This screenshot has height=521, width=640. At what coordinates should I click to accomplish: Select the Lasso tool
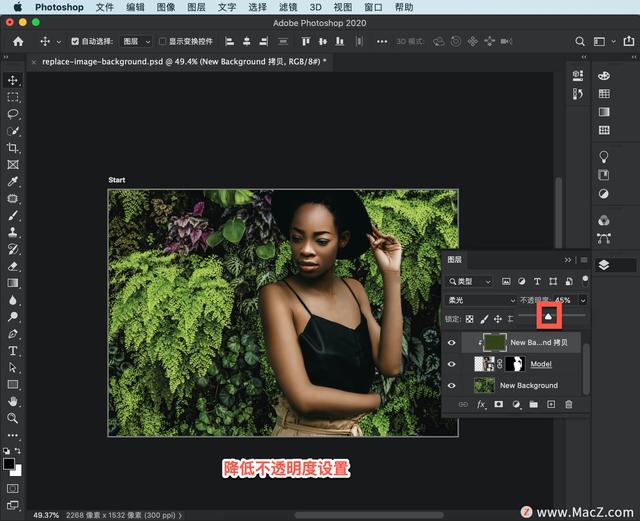tap(13, 114)
